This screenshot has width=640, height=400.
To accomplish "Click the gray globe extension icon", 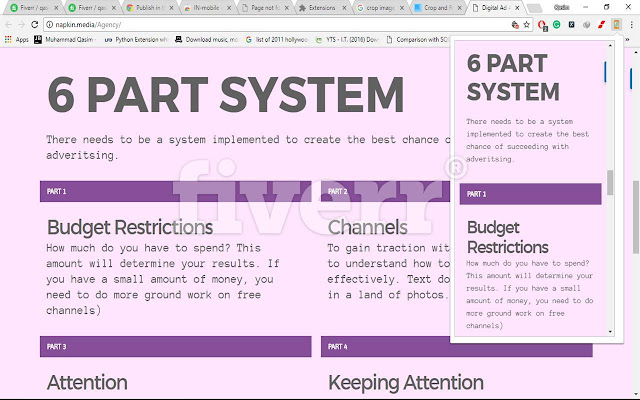I will [x=587, y=25].
